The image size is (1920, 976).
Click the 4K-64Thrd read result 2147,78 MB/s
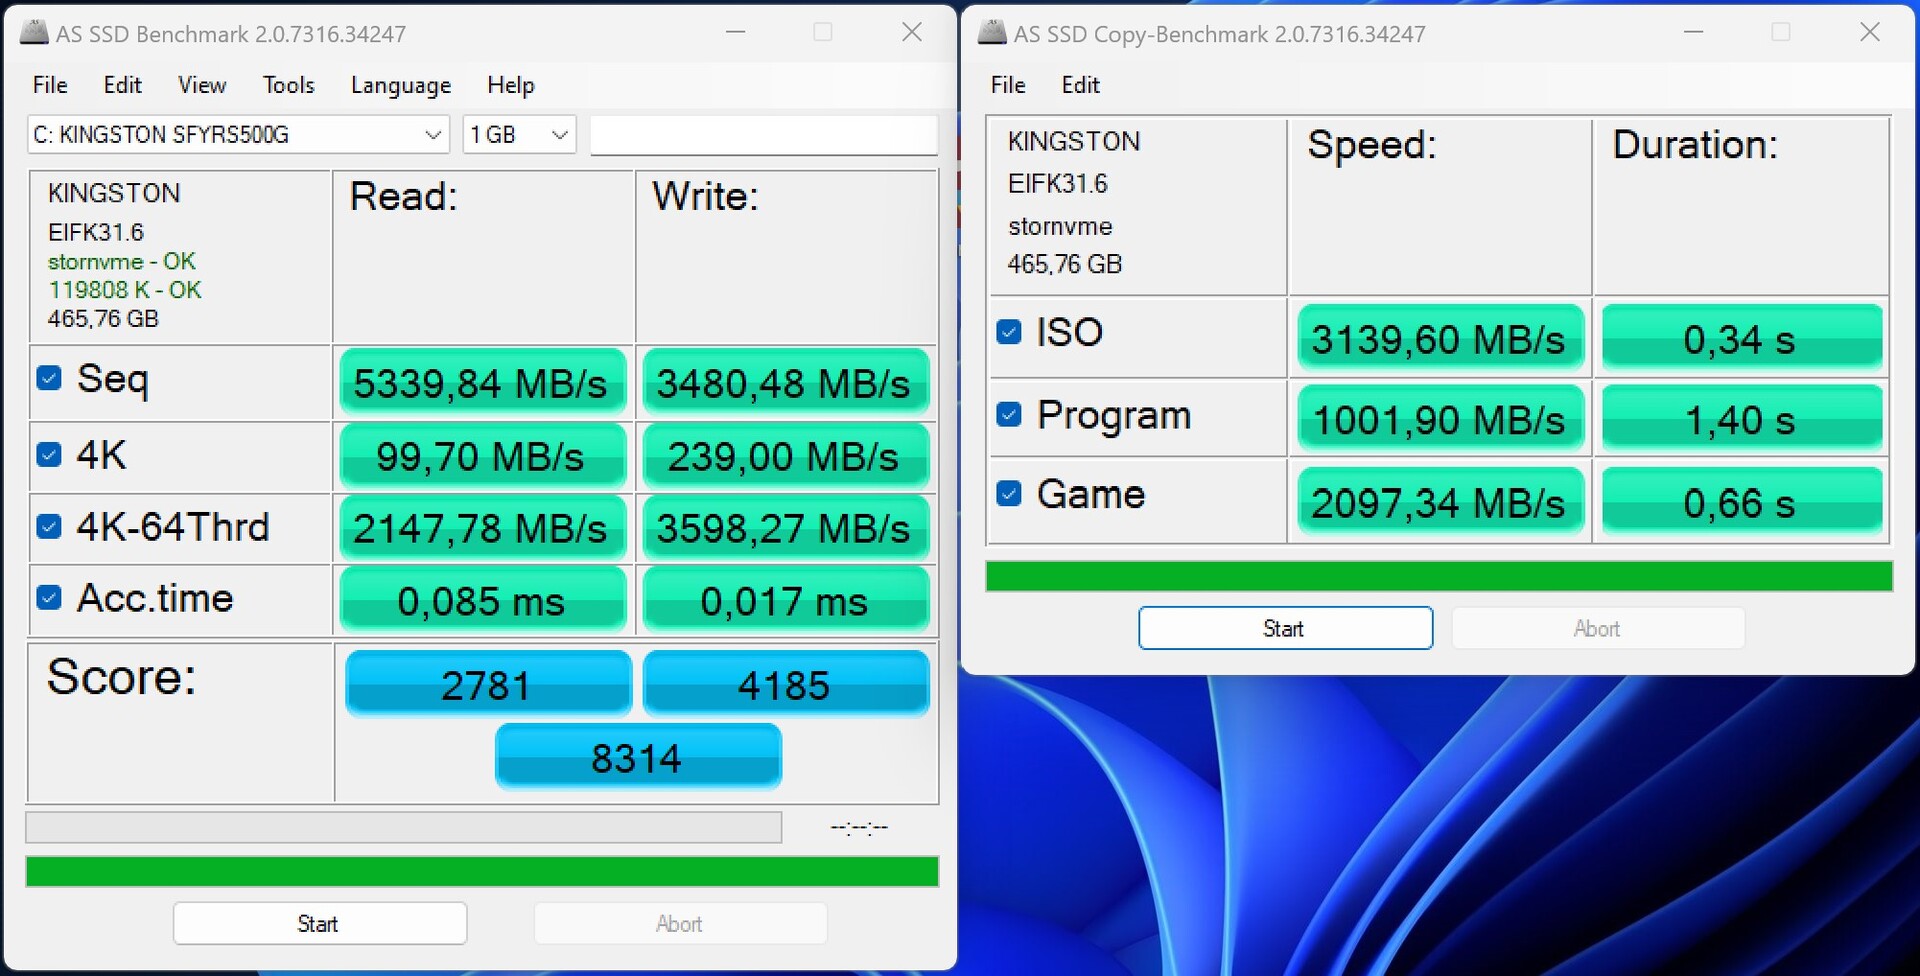tap(483, 528)
